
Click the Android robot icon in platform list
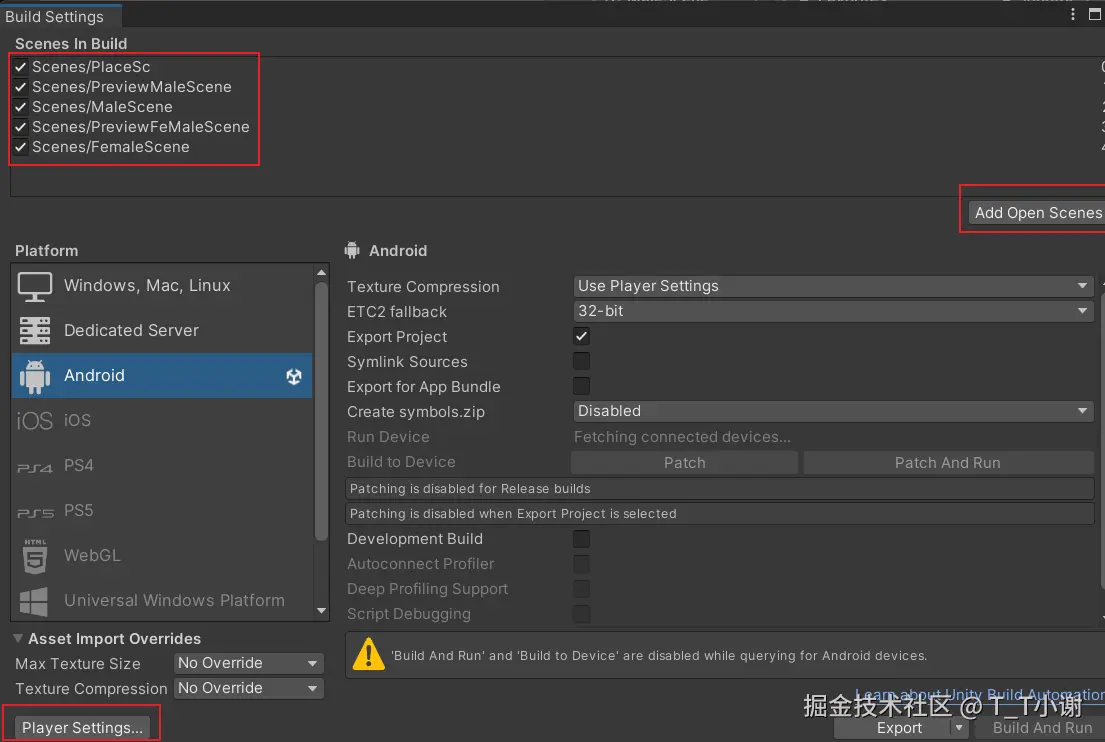coord(35,376)
